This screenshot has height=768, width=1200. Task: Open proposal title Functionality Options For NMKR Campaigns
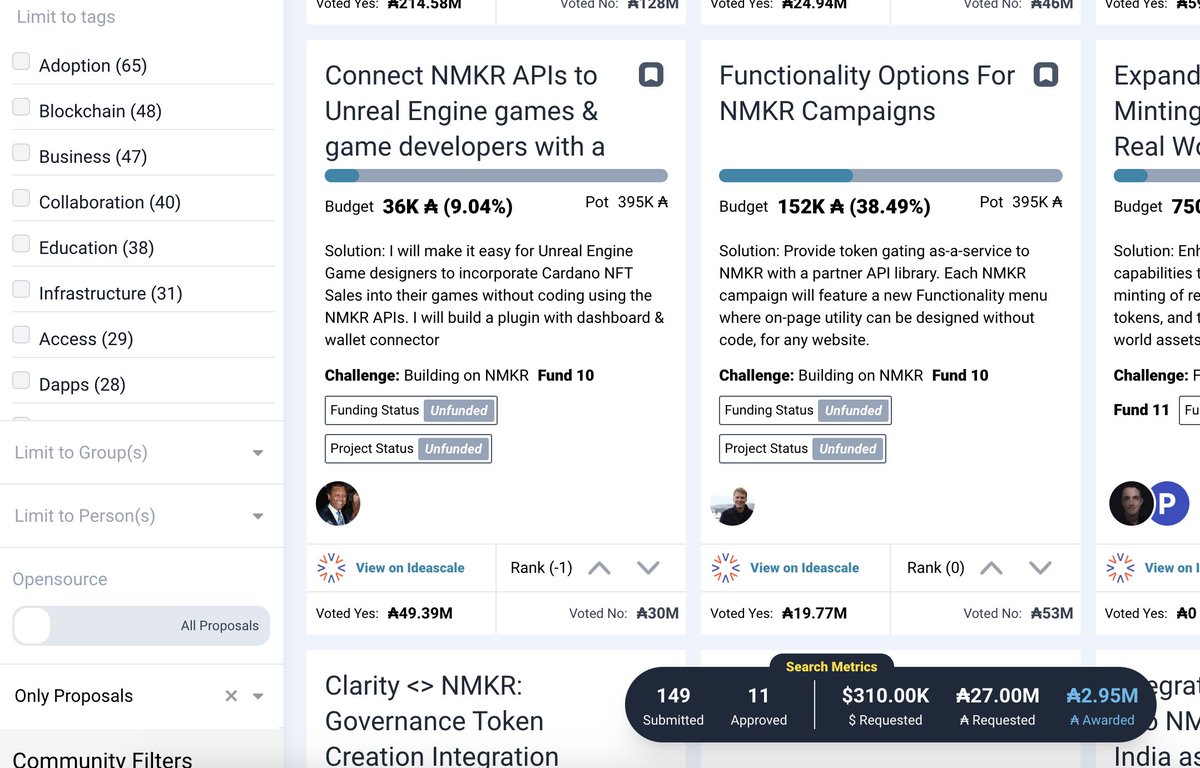[x=867, y=93]
